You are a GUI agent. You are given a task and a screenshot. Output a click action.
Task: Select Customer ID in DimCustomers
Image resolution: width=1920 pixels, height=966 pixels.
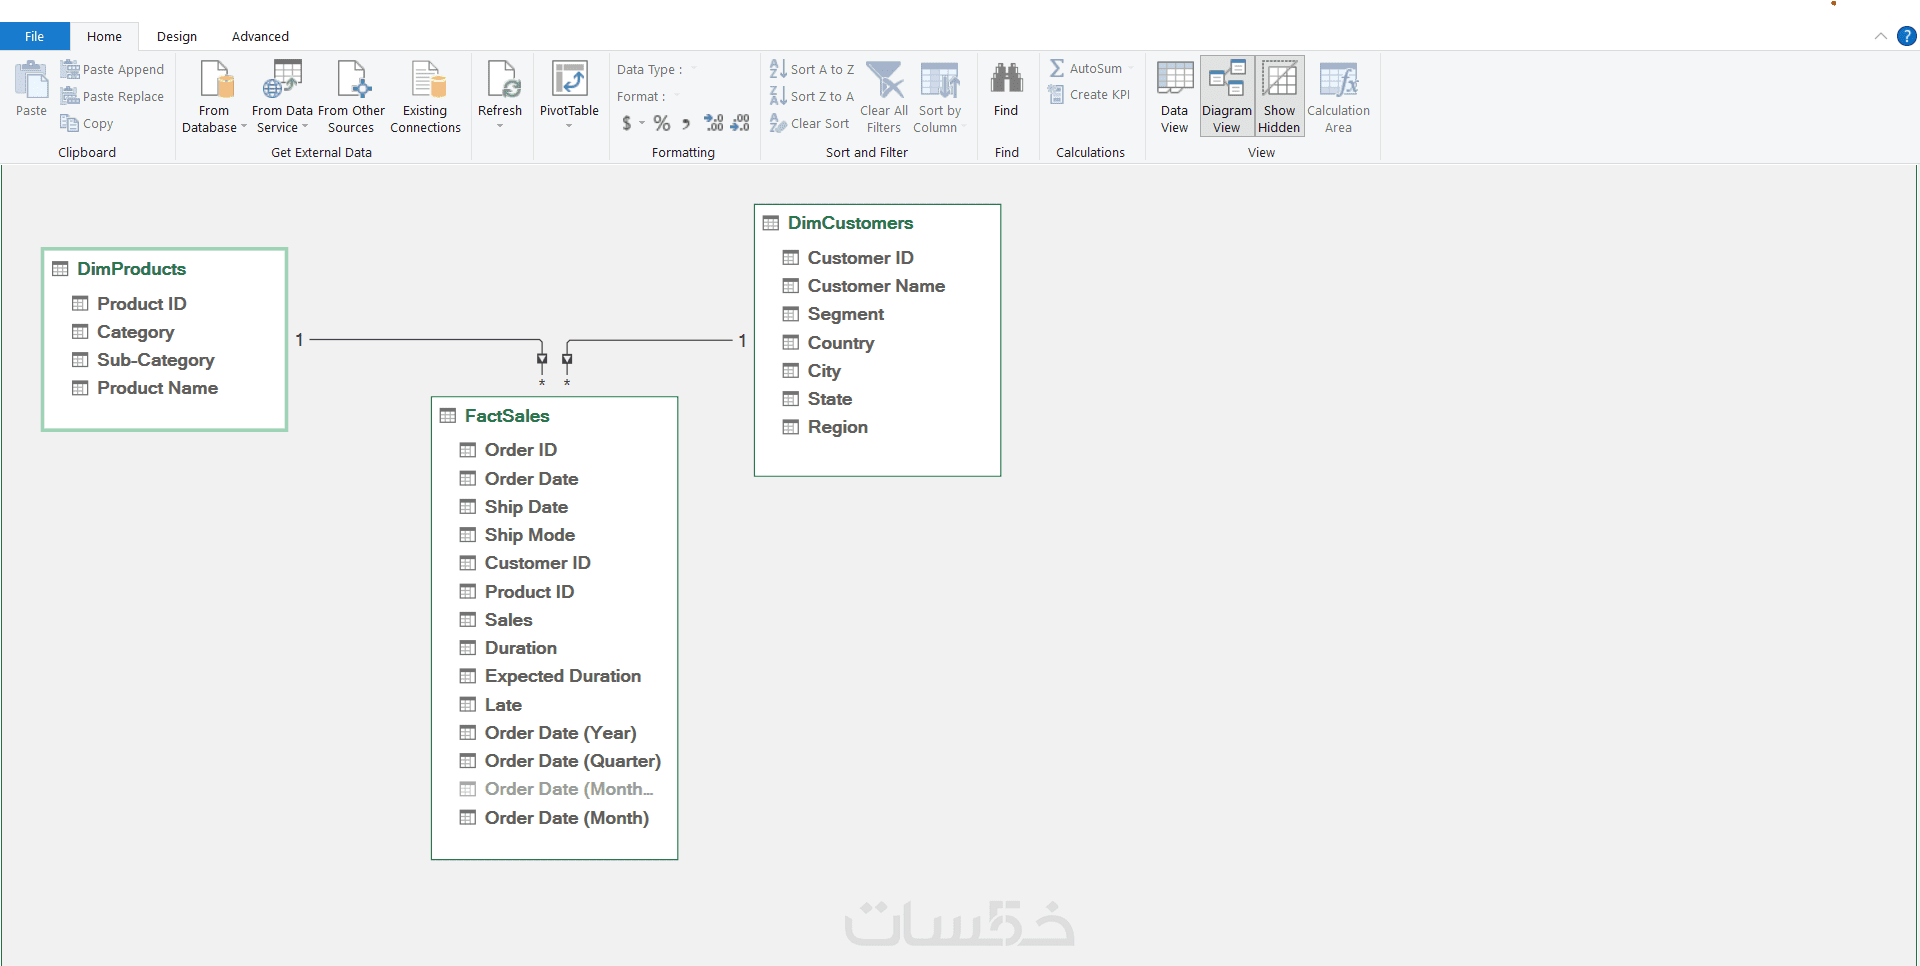[x=860, y=258]
